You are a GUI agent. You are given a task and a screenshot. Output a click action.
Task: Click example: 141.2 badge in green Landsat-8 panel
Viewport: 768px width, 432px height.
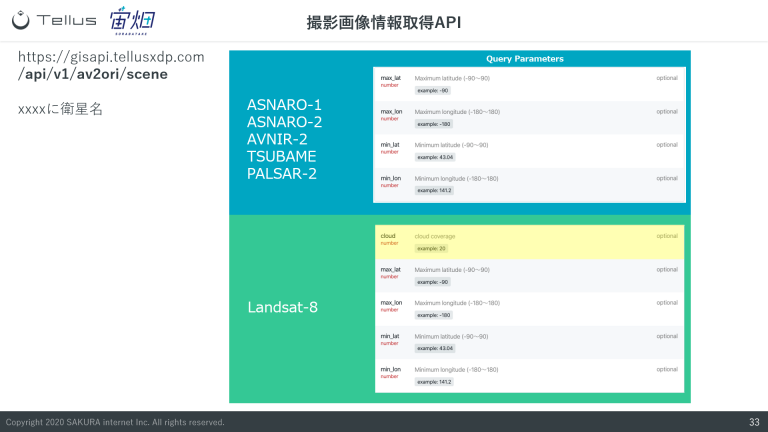point(434,382)
